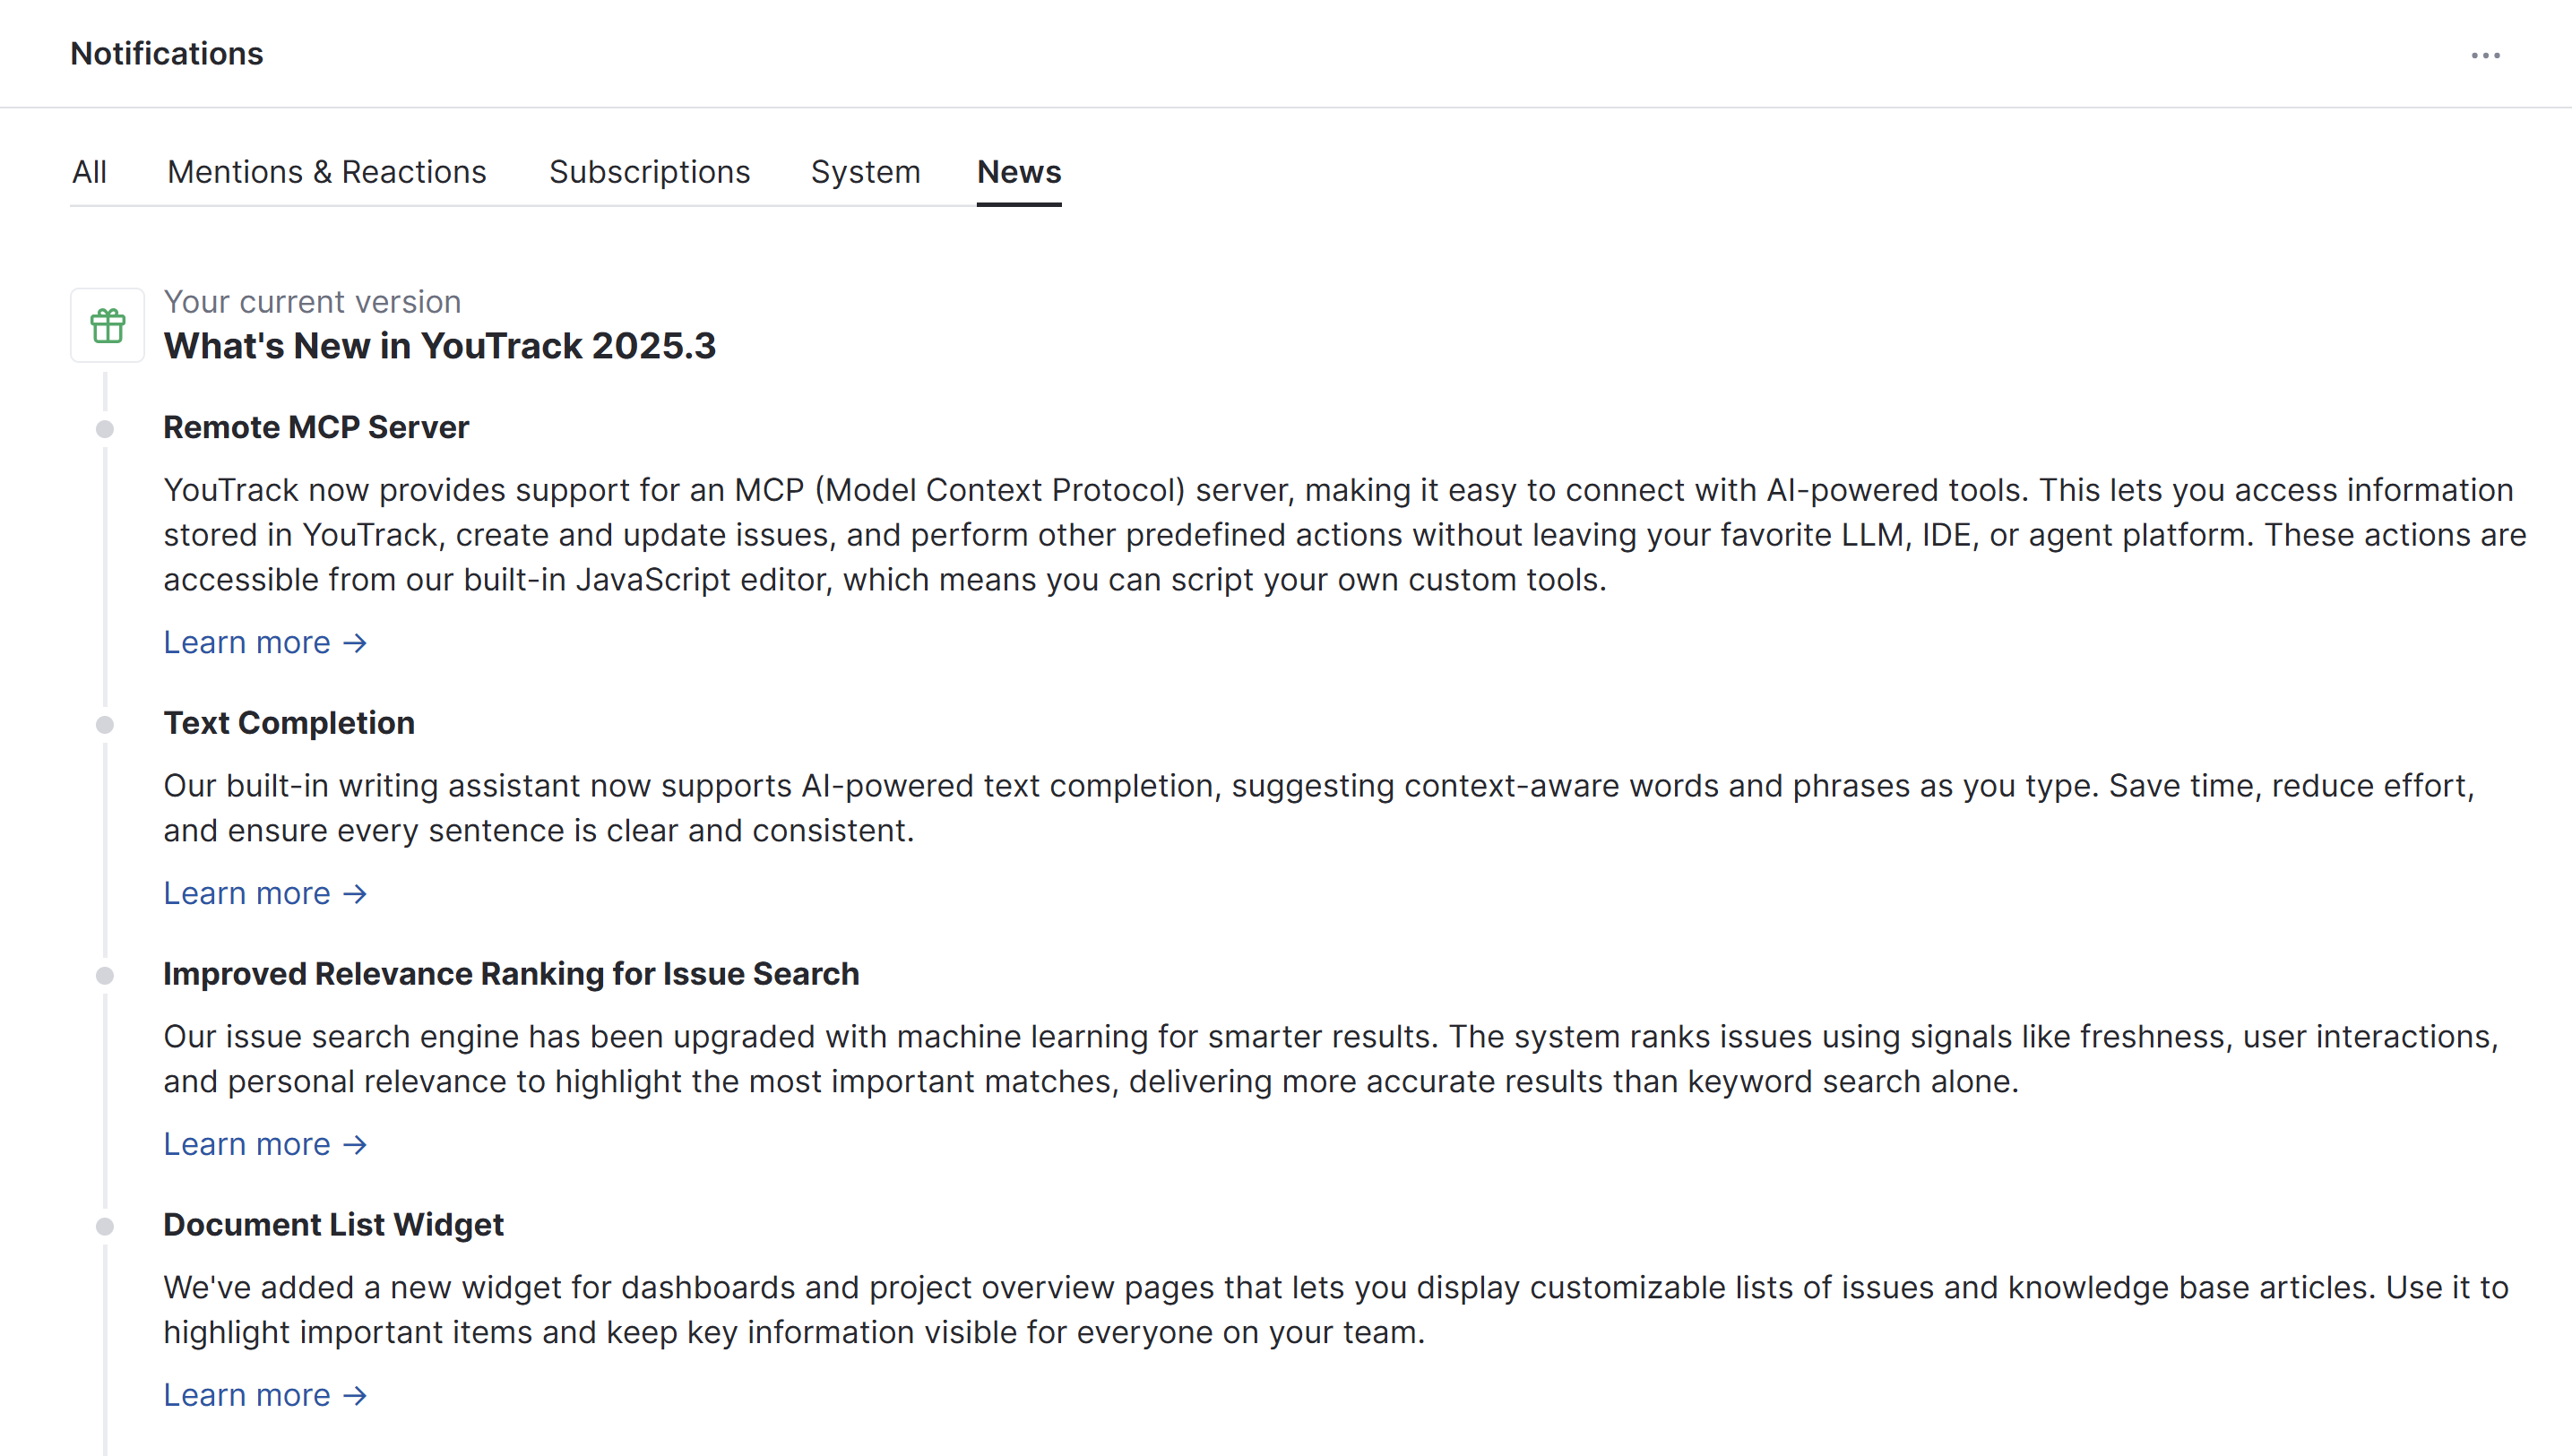Image resolution: width=2572 pixels, height=1456 pixels.
Task: Click the timeline dot beside Text Completion
Action: [105, 725]
